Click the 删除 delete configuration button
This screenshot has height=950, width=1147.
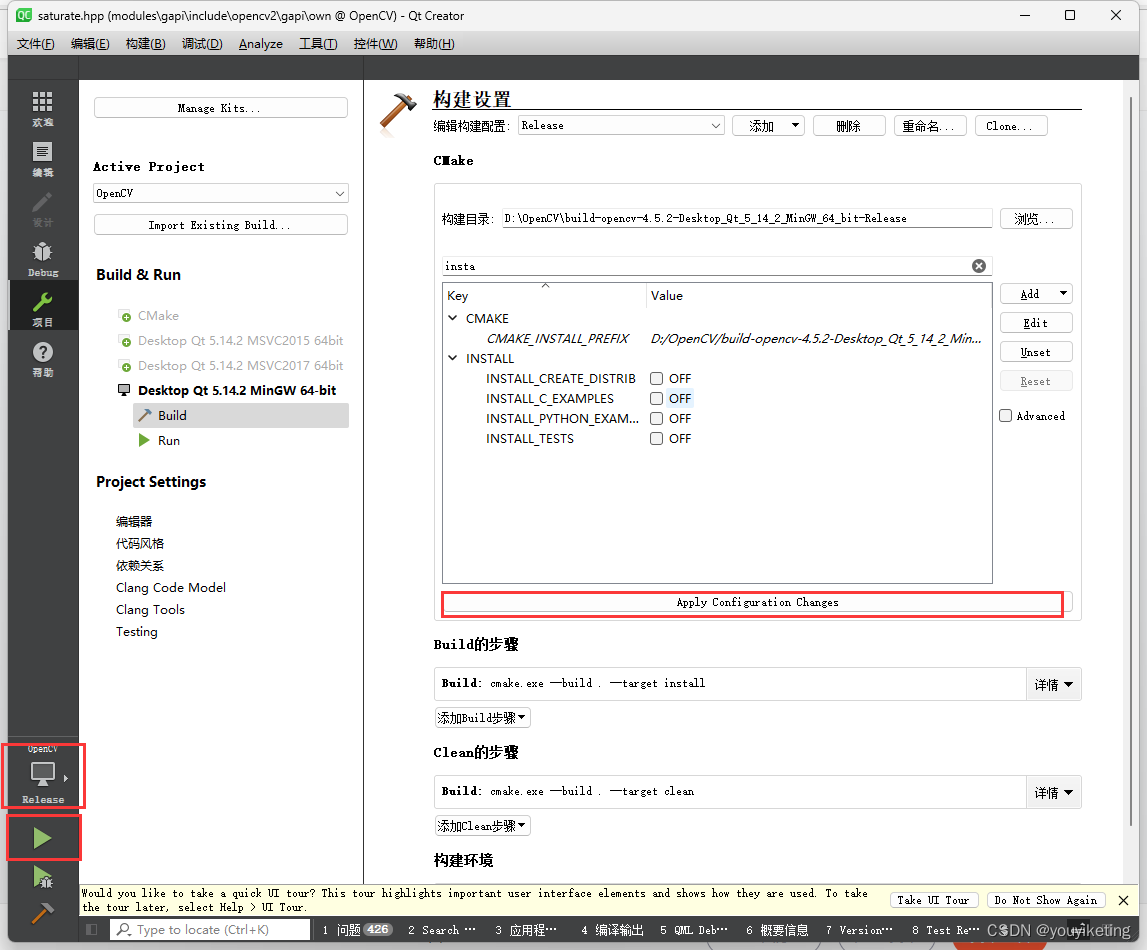[x=849, y=126]
